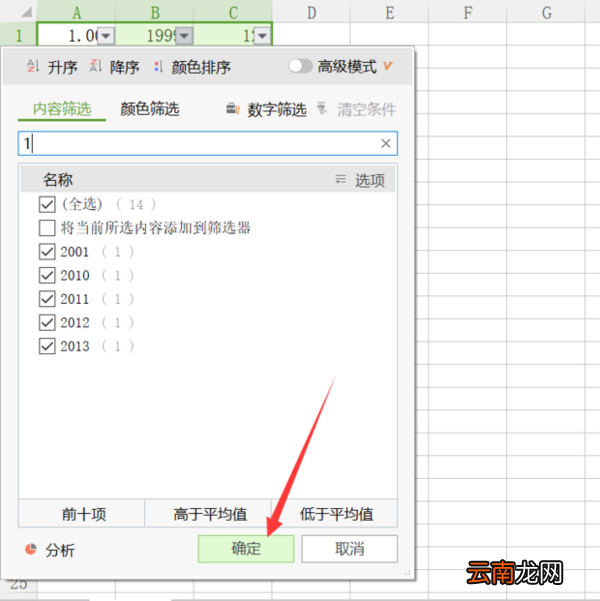Click the (全选) label text

point(82,204)
